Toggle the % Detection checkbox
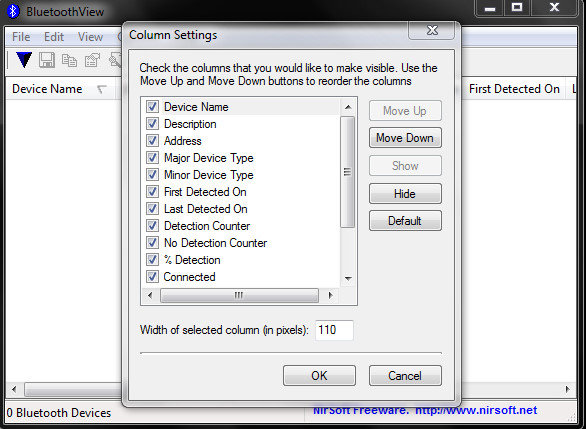The width and height of the screenshot is (586, 429). pyautogui.click(x=152, y=259)
